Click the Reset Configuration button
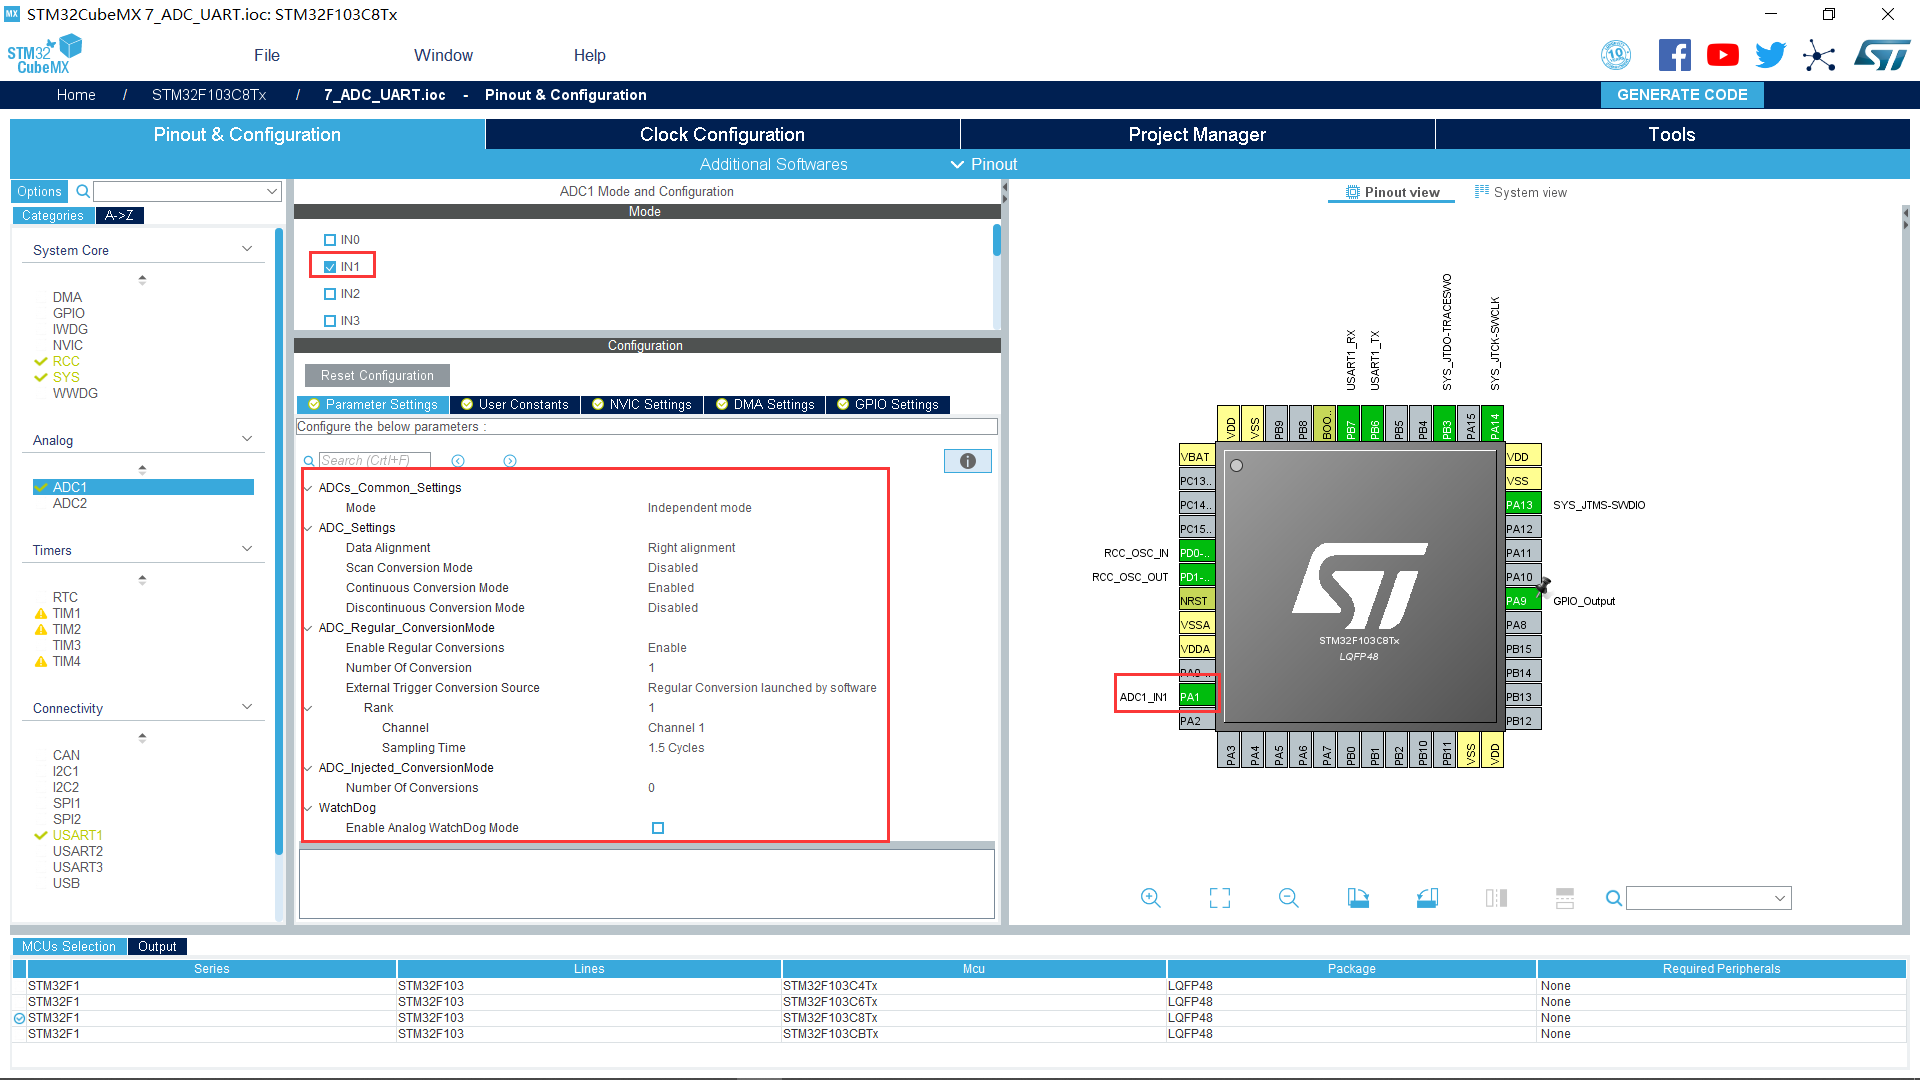Viewport: 1920px width, 1080px height. point(376,375)
